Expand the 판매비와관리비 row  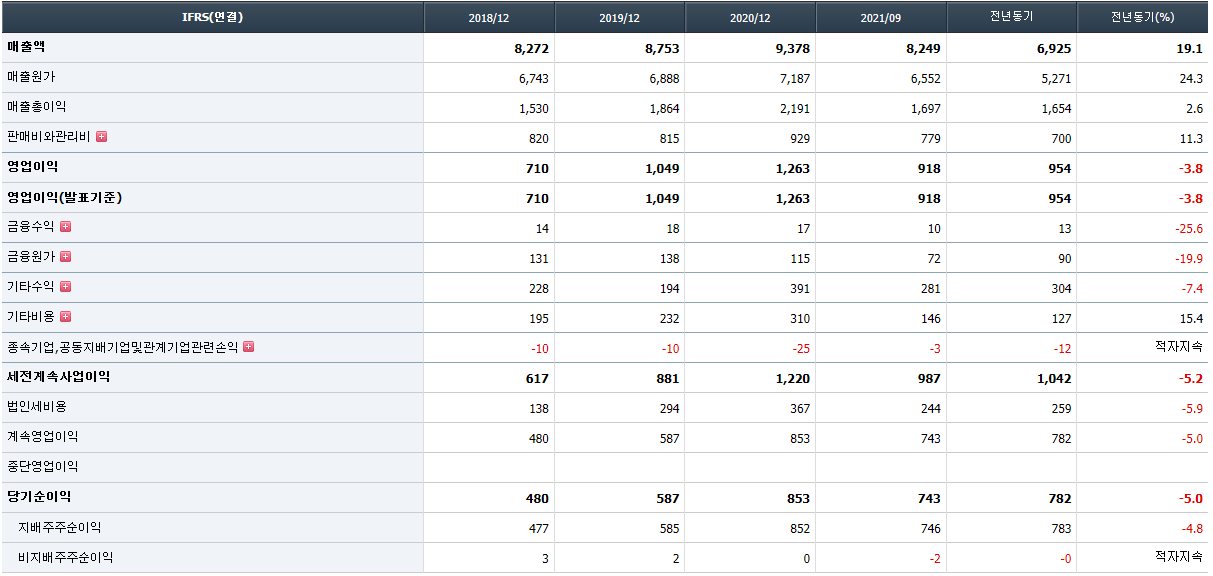pyautogui.click(x=101, y=137)
